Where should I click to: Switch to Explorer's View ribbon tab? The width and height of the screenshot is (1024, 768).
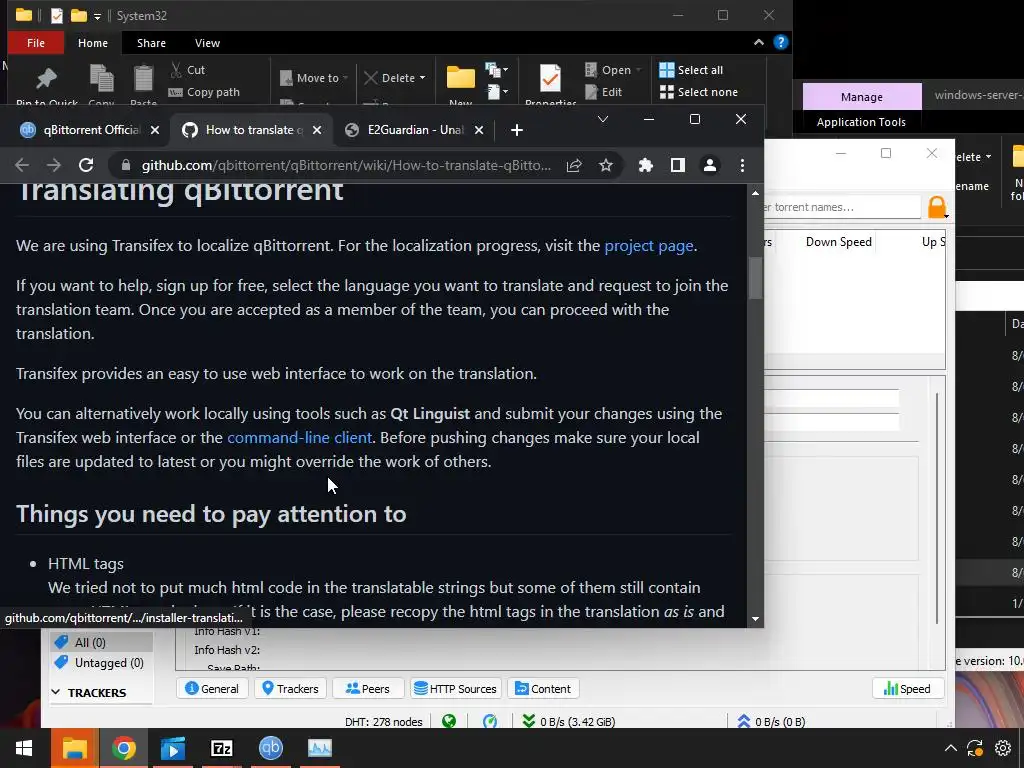click(207, 43)
